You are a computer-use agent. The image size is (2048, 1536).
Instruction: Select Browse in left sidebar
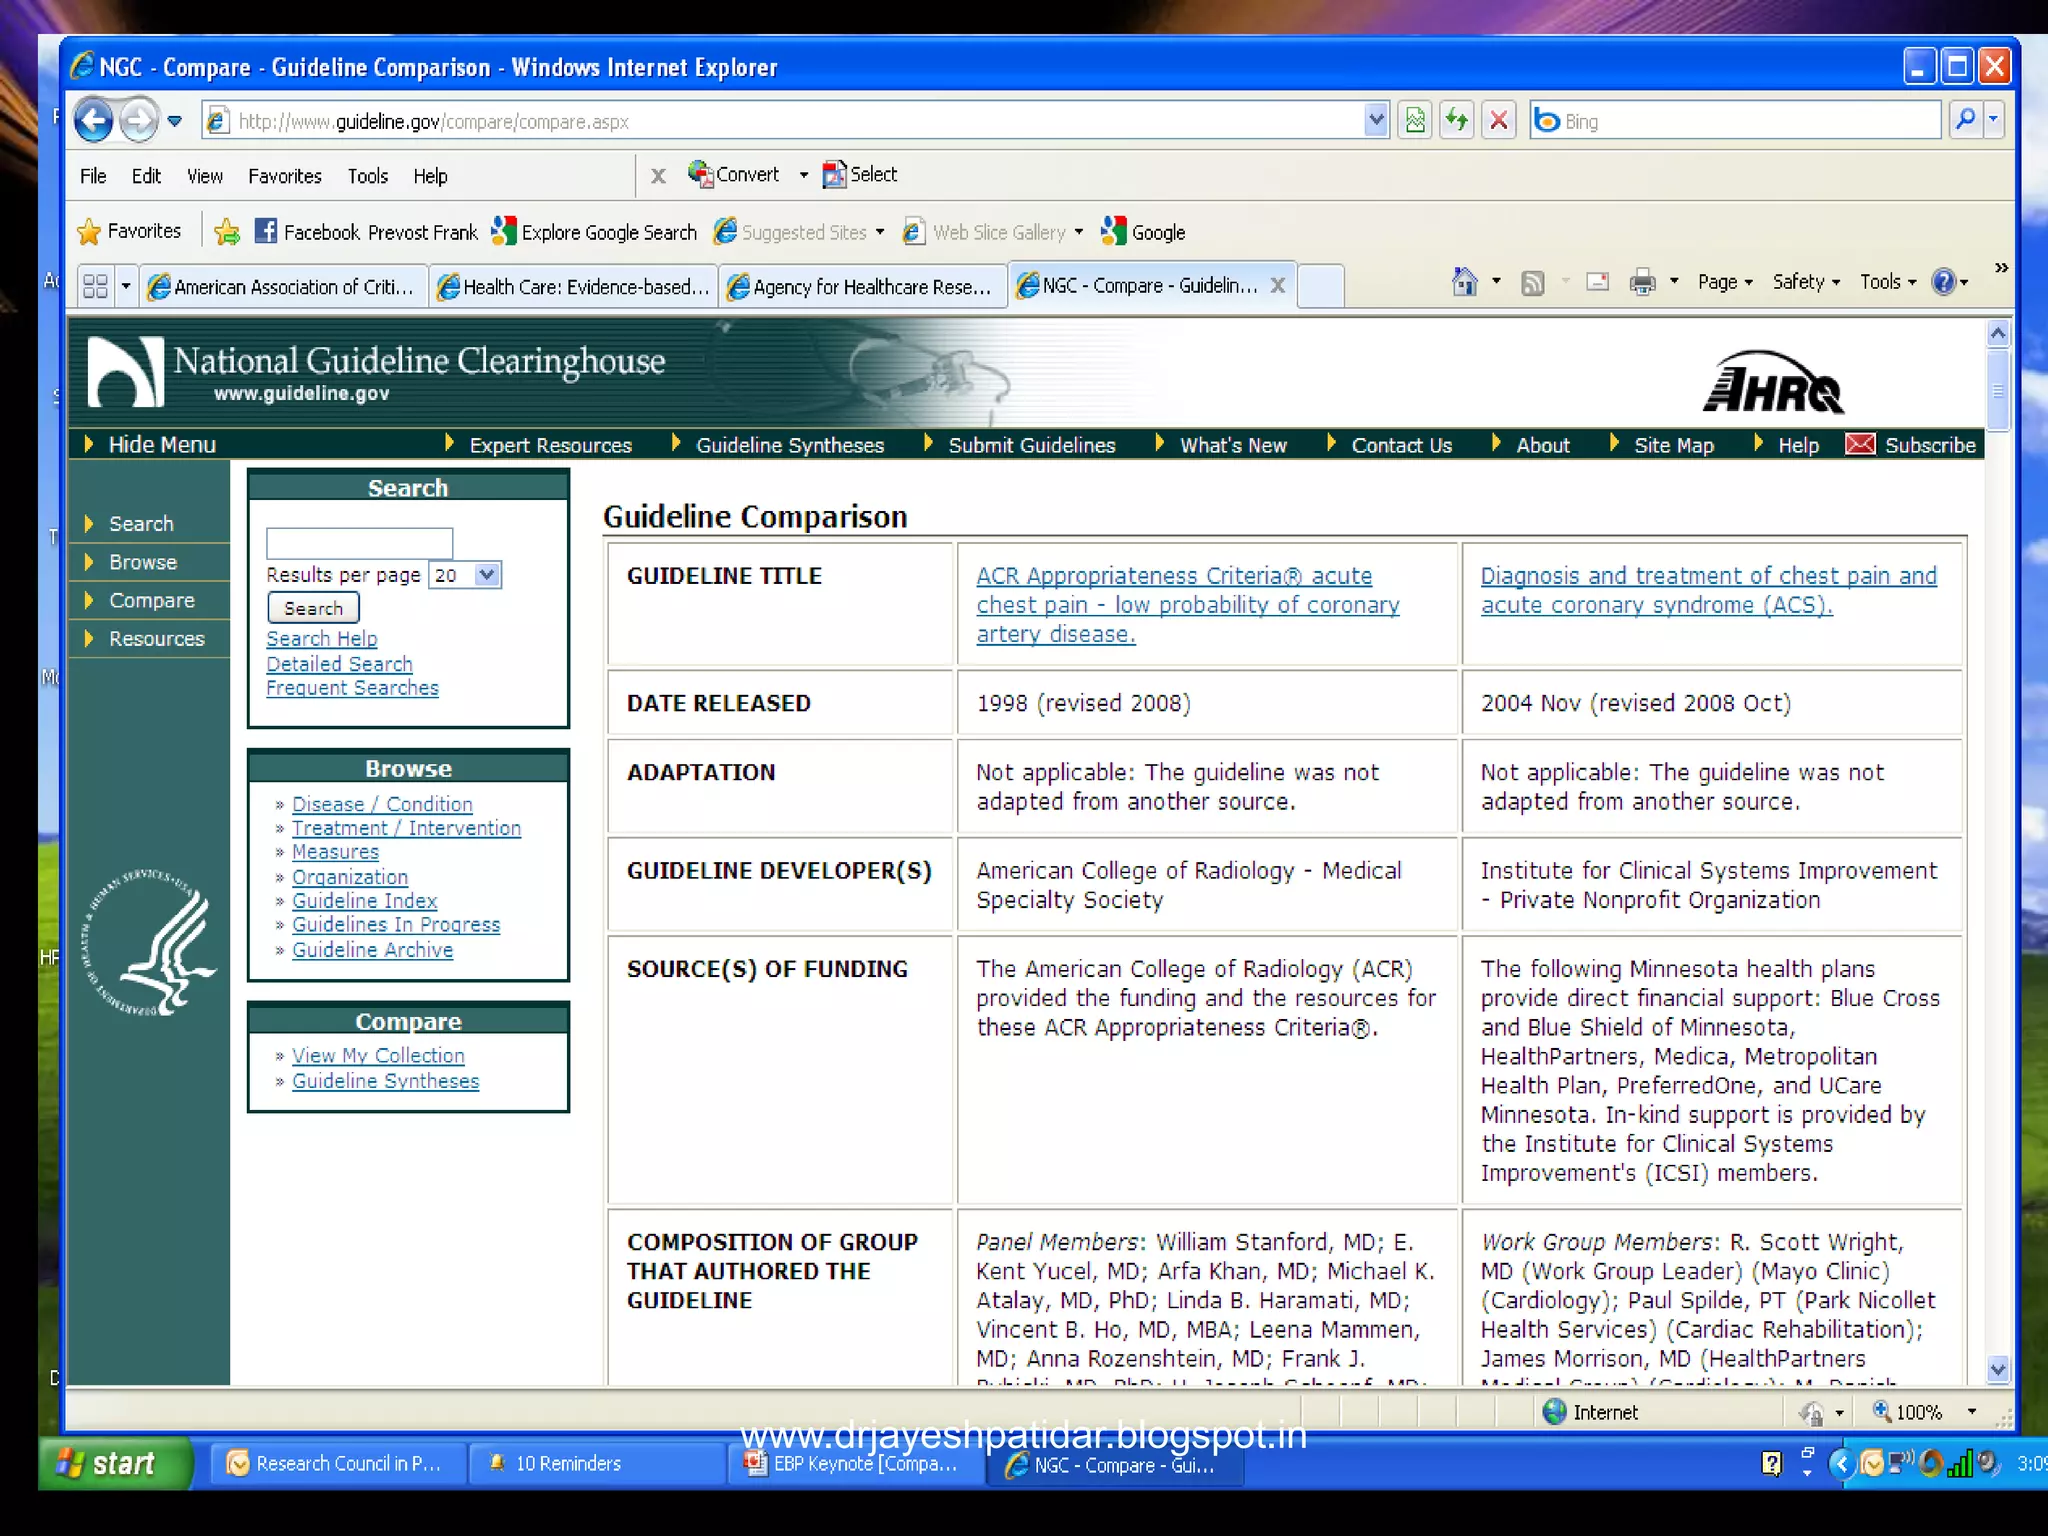click(x=143, y=562)
